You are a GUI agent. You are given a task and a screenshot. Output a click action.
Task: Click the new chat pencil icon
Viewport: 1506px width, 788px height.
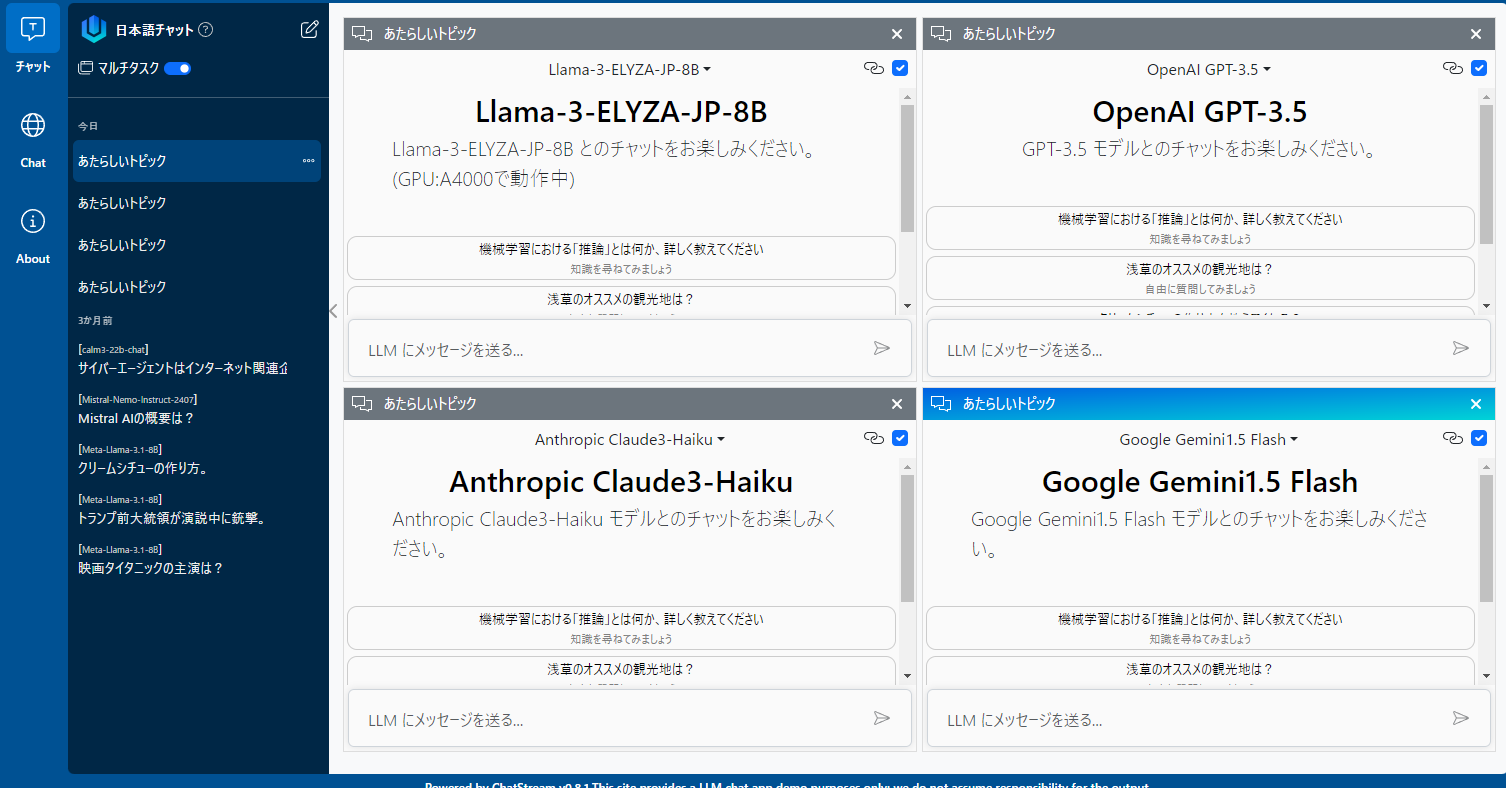[308, 30]
